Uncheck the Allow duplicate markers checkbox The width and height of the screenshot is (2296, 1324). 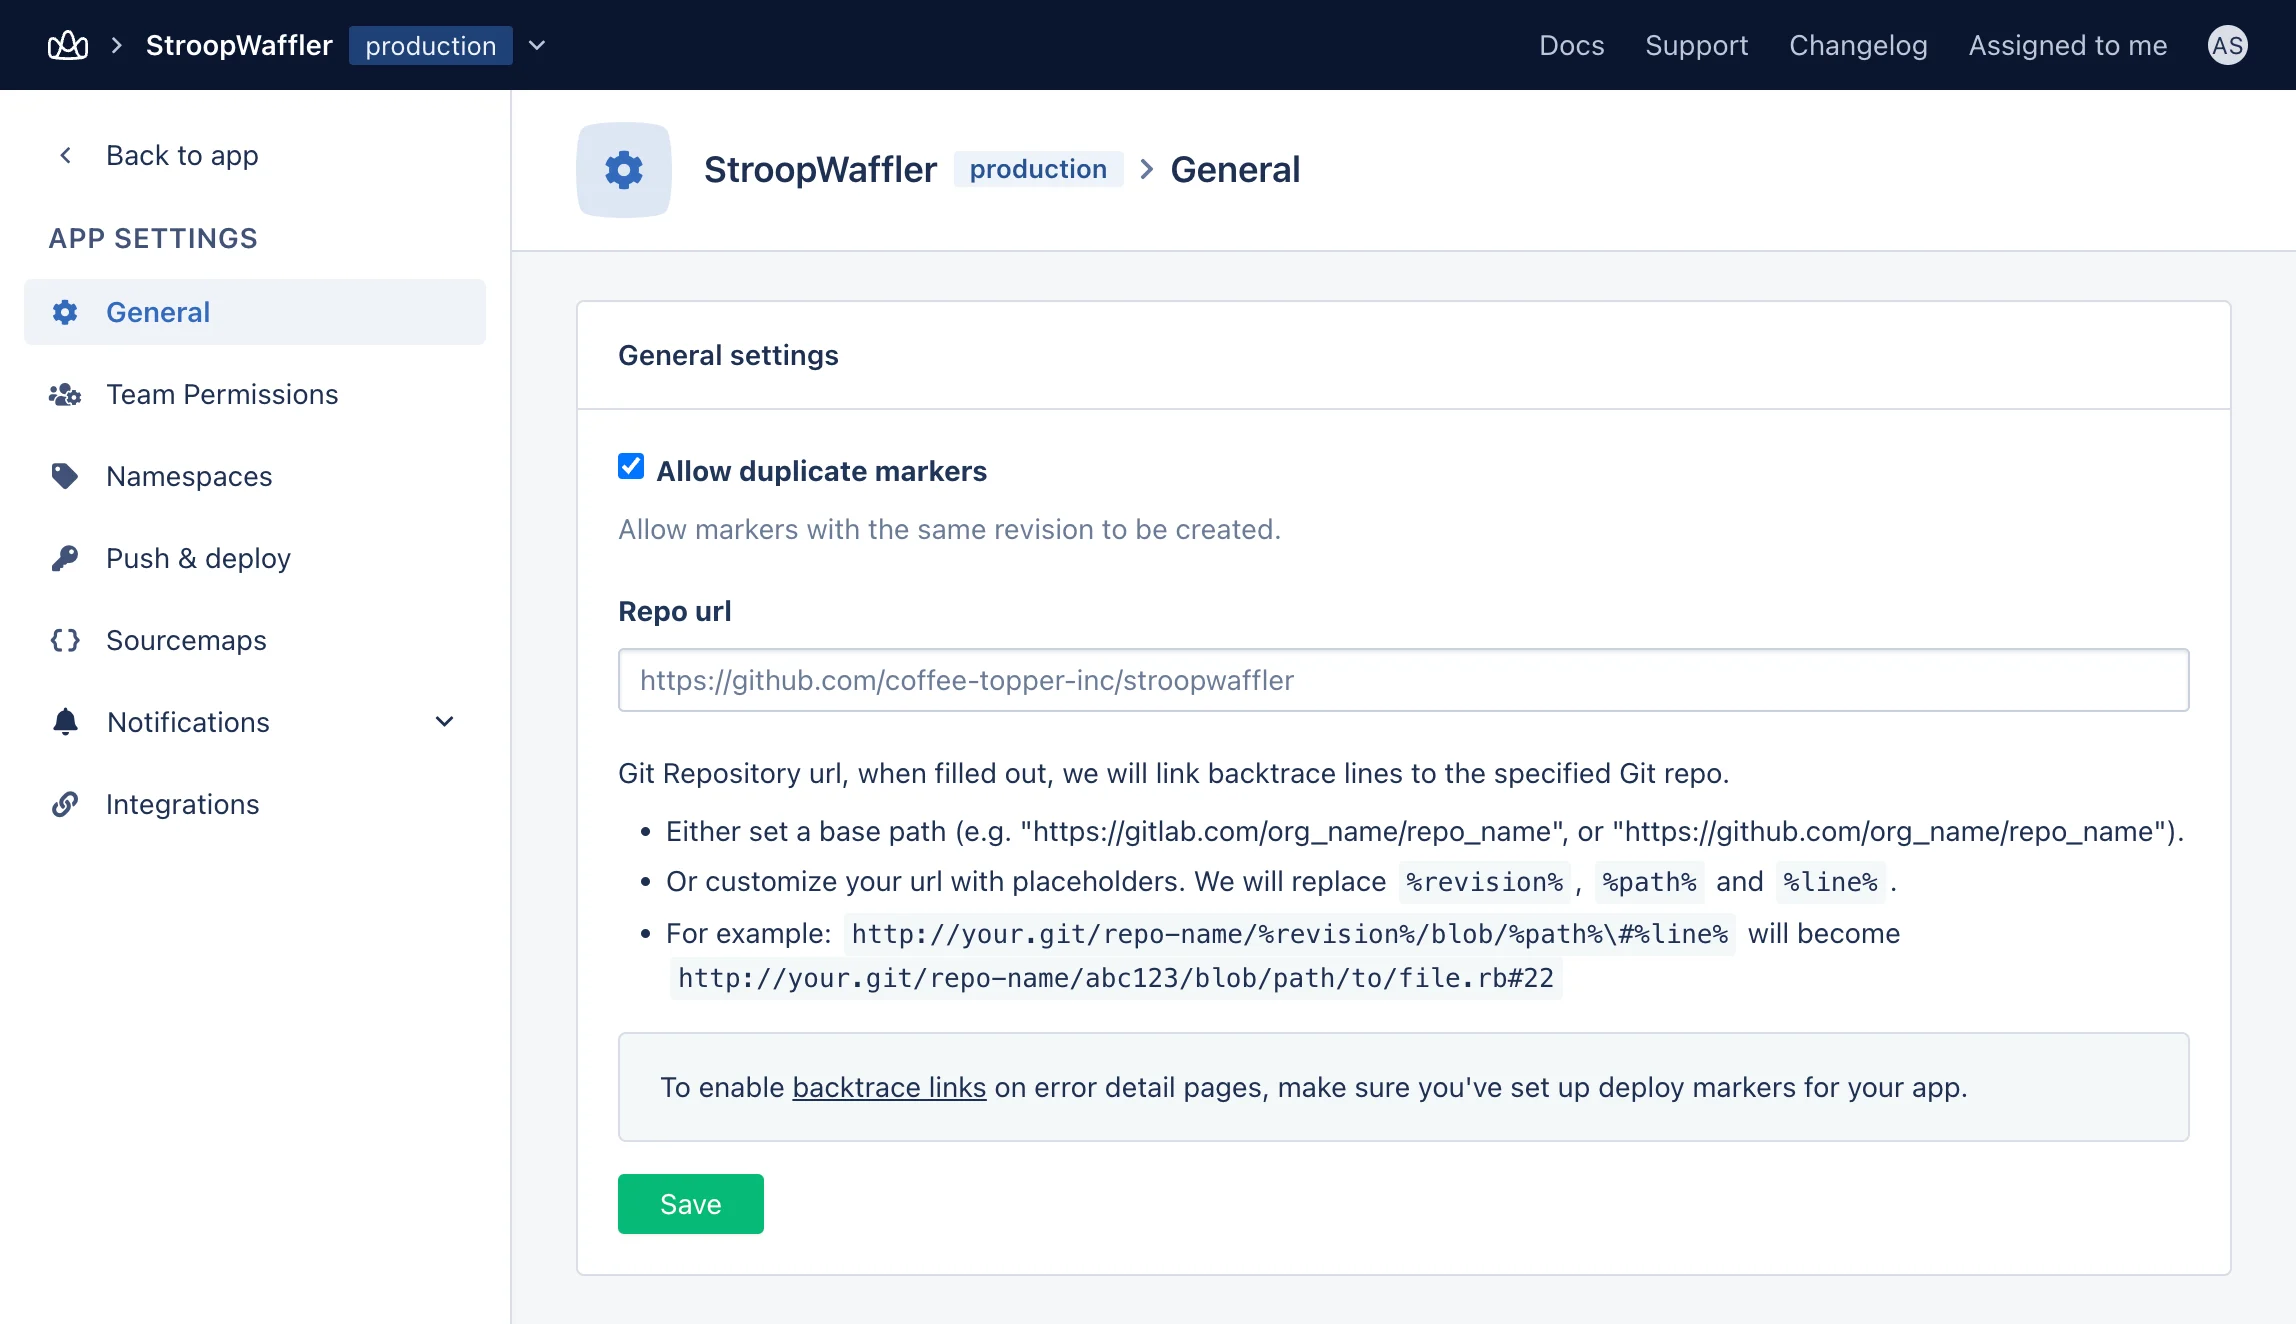631,466
